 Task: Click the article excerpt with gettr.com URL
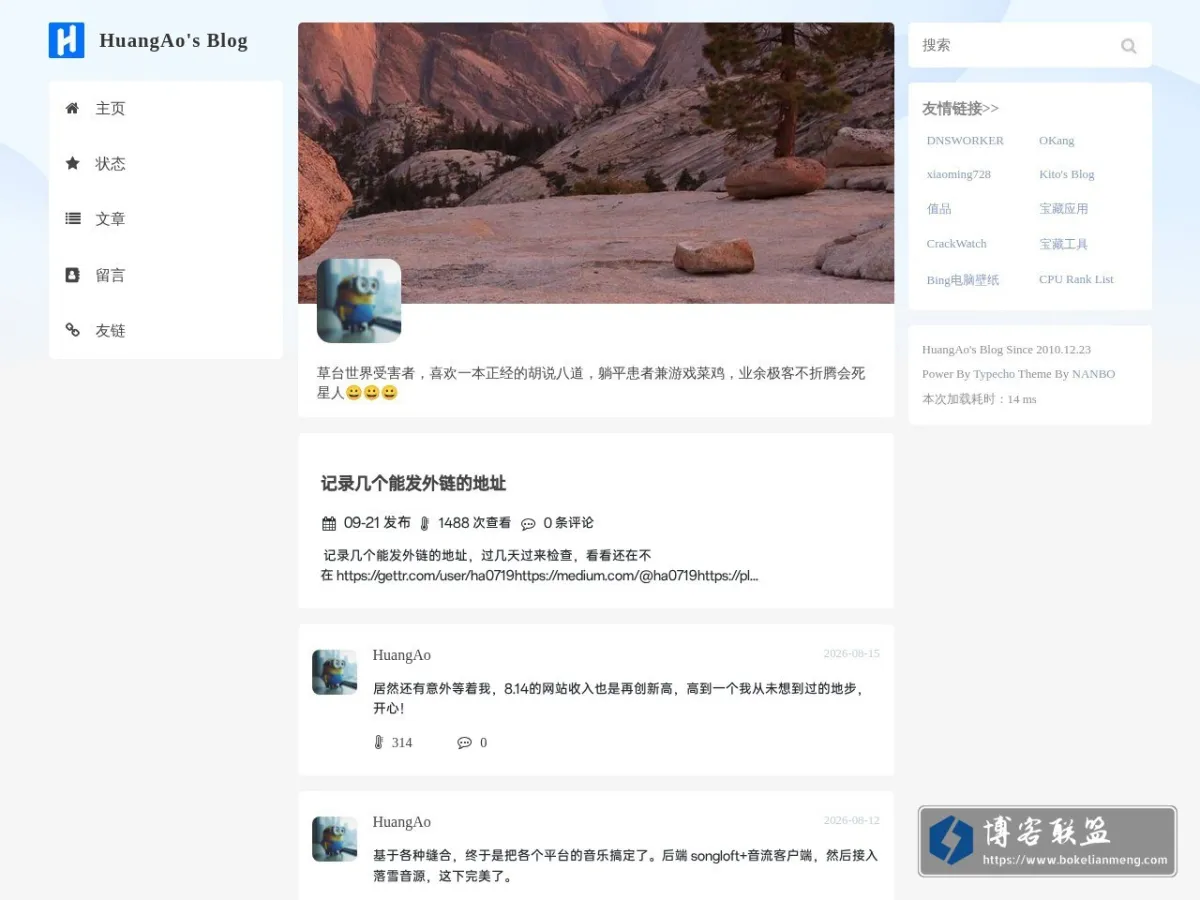pyautogui.click(x=539, y=565)
